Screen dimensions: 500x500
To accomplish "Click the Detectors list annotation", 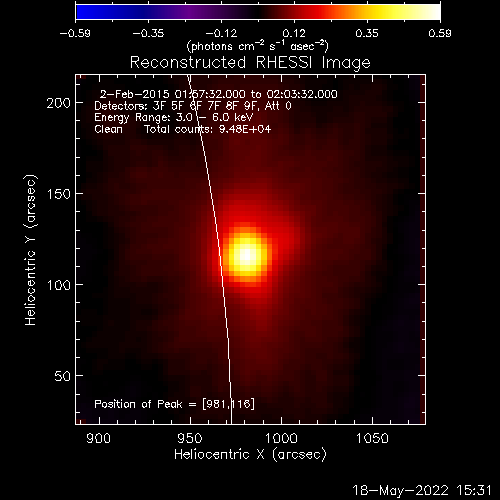I will [x=193, y=106].
